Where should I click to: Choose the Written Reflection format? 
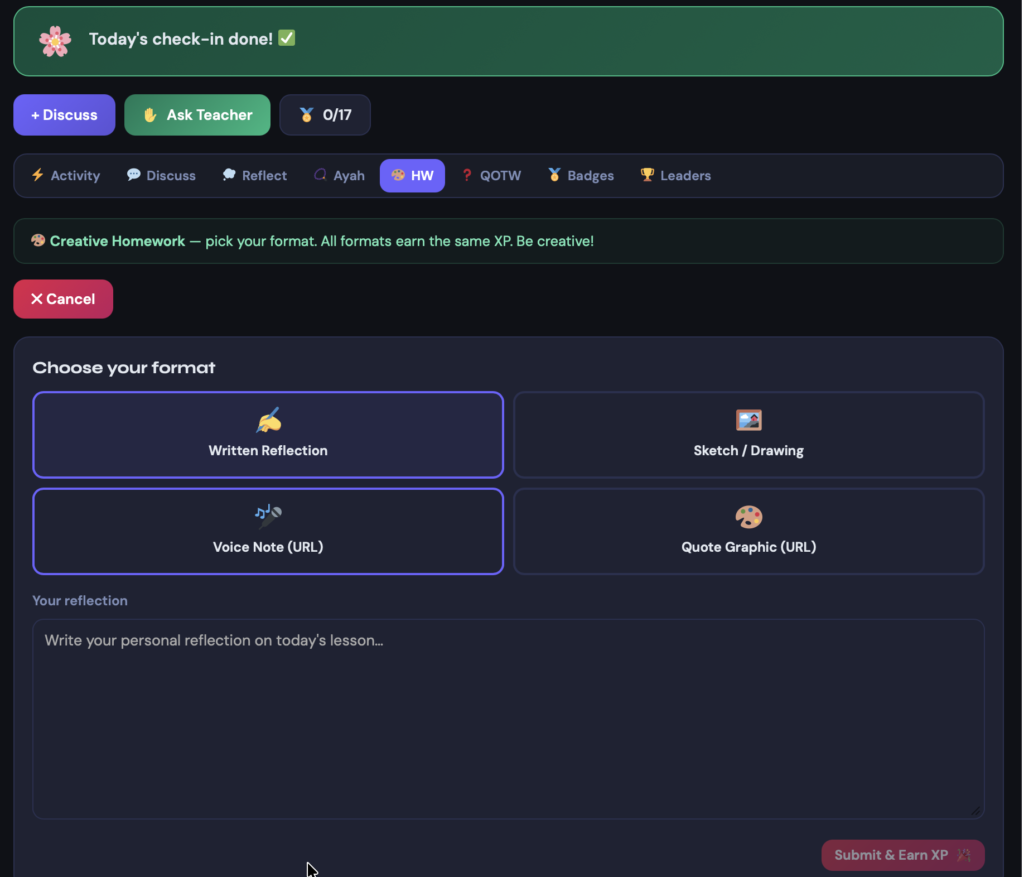(268, 435)
